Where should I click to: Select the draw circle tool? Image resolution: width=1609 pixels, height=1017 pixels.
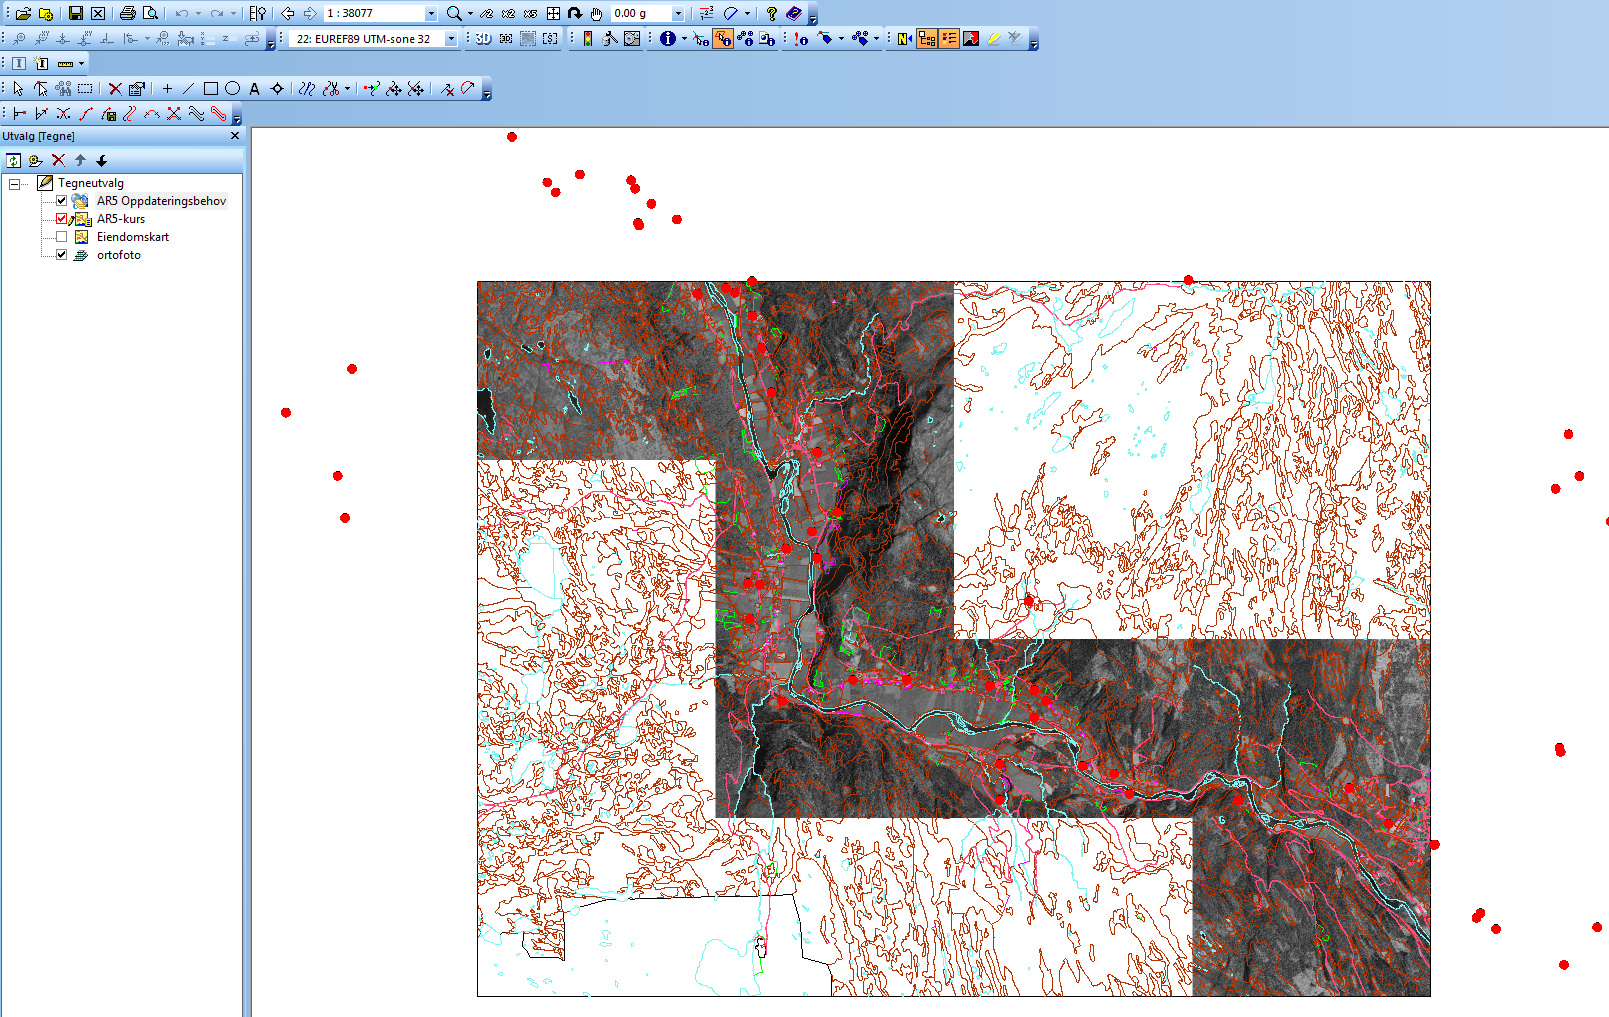233,88
